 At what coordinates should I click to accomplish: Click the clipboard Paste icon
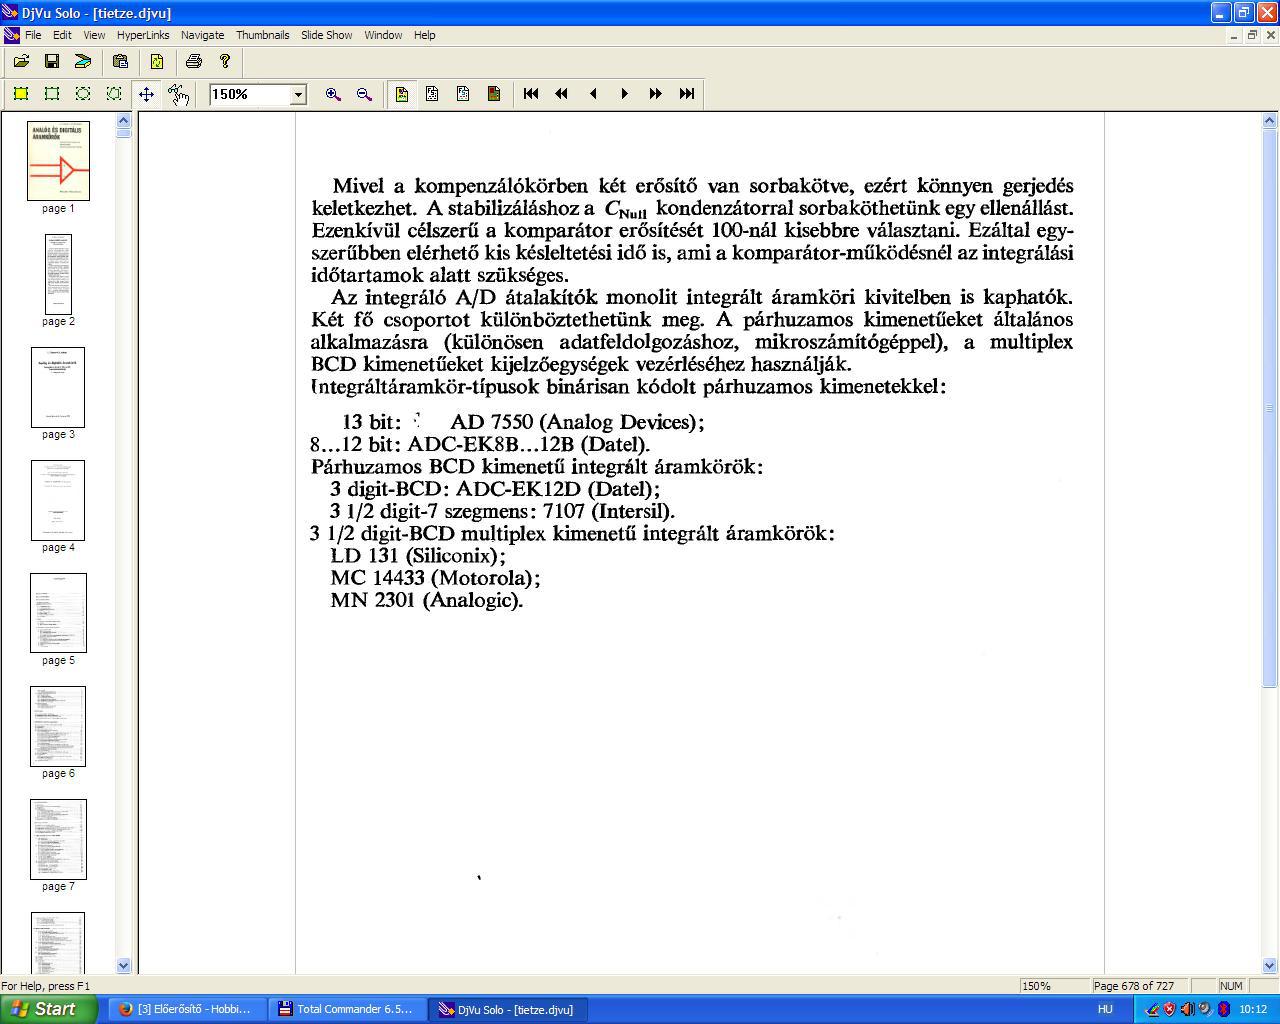(120, 62)
